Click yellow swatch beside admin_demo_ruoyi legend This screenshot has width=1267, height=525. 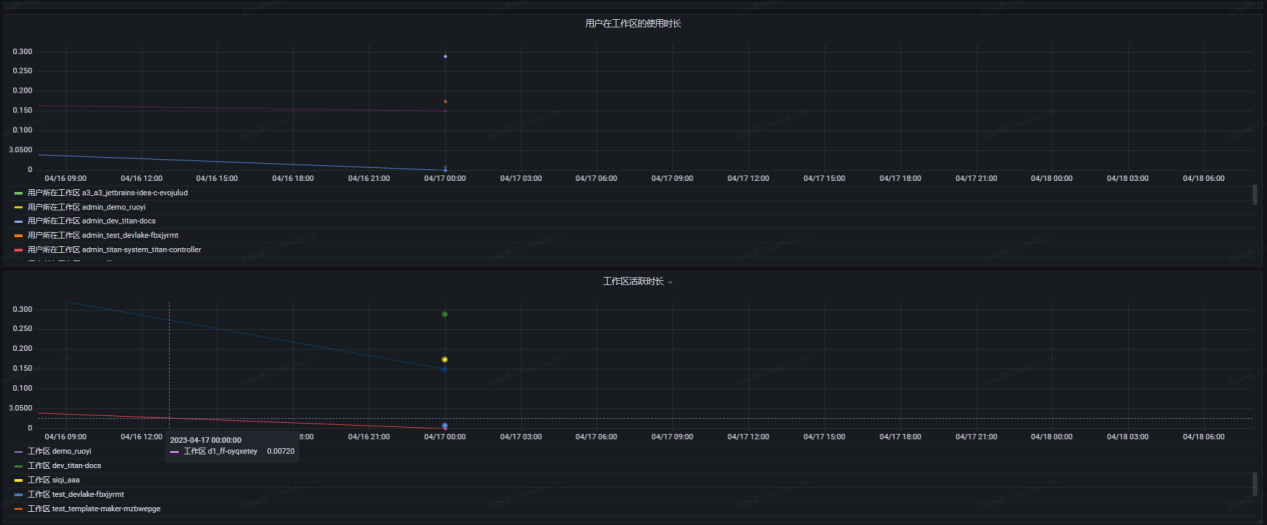(18, 207)
